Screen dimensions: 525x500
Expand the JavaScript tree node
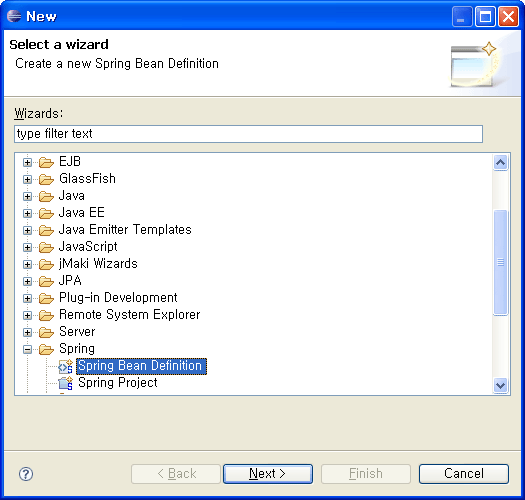[27, 247]
